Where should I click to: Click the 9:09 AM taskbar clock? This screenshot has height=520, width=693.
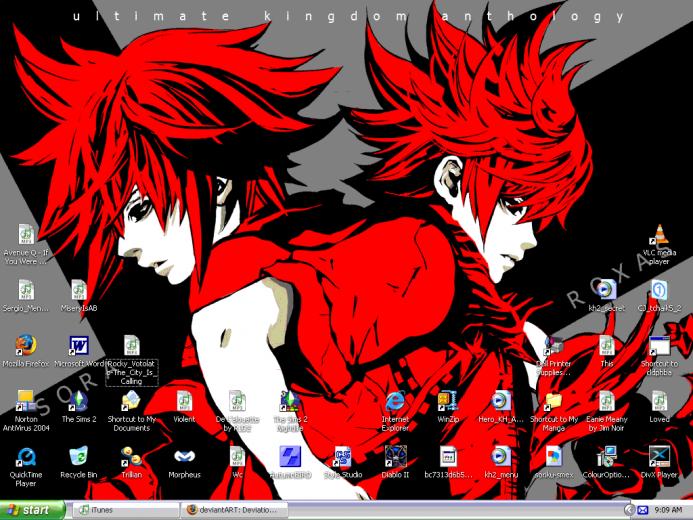point(668,510)
